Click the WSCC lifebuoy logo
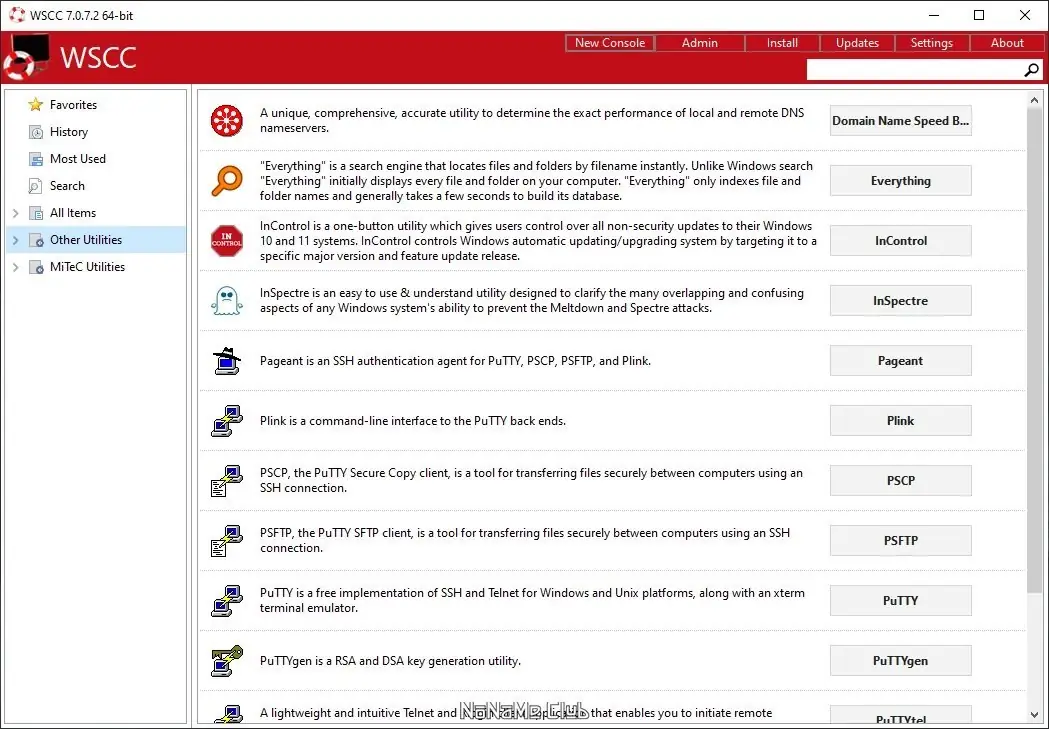 click(x=25, y=57)
